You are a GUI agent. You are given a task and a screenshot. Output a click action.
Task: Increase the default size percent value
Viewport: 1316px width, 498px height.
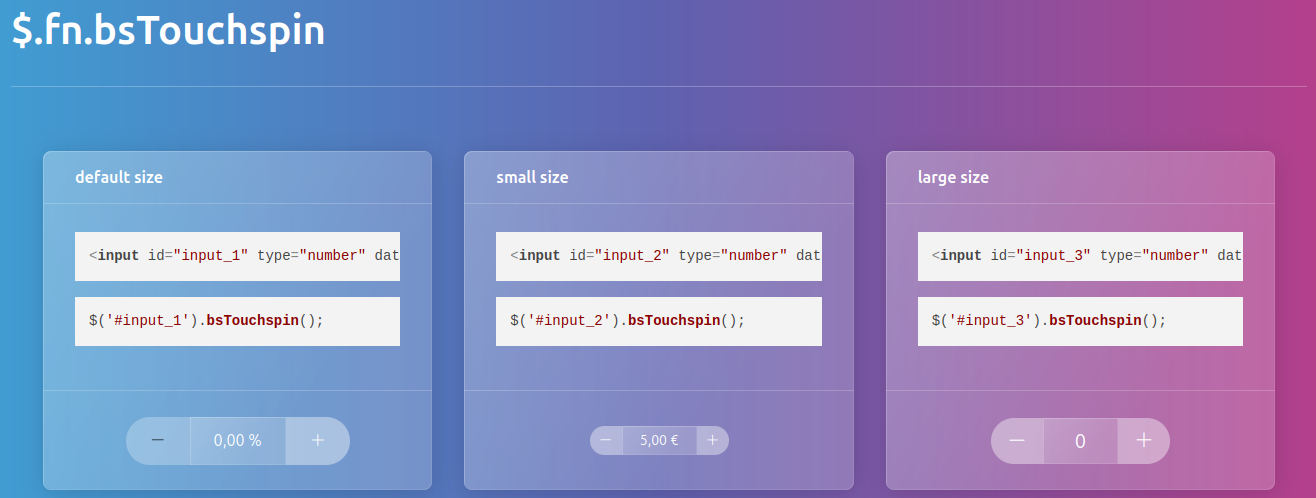pos(318,441)
